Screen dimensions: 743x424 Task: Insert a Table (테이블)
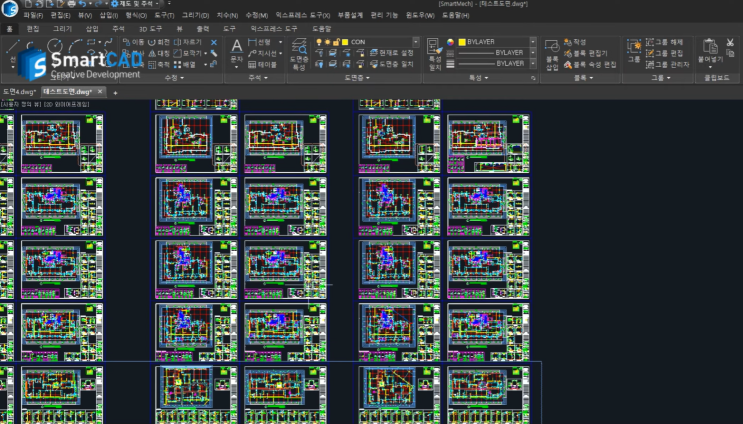click(x=263, y=64)
